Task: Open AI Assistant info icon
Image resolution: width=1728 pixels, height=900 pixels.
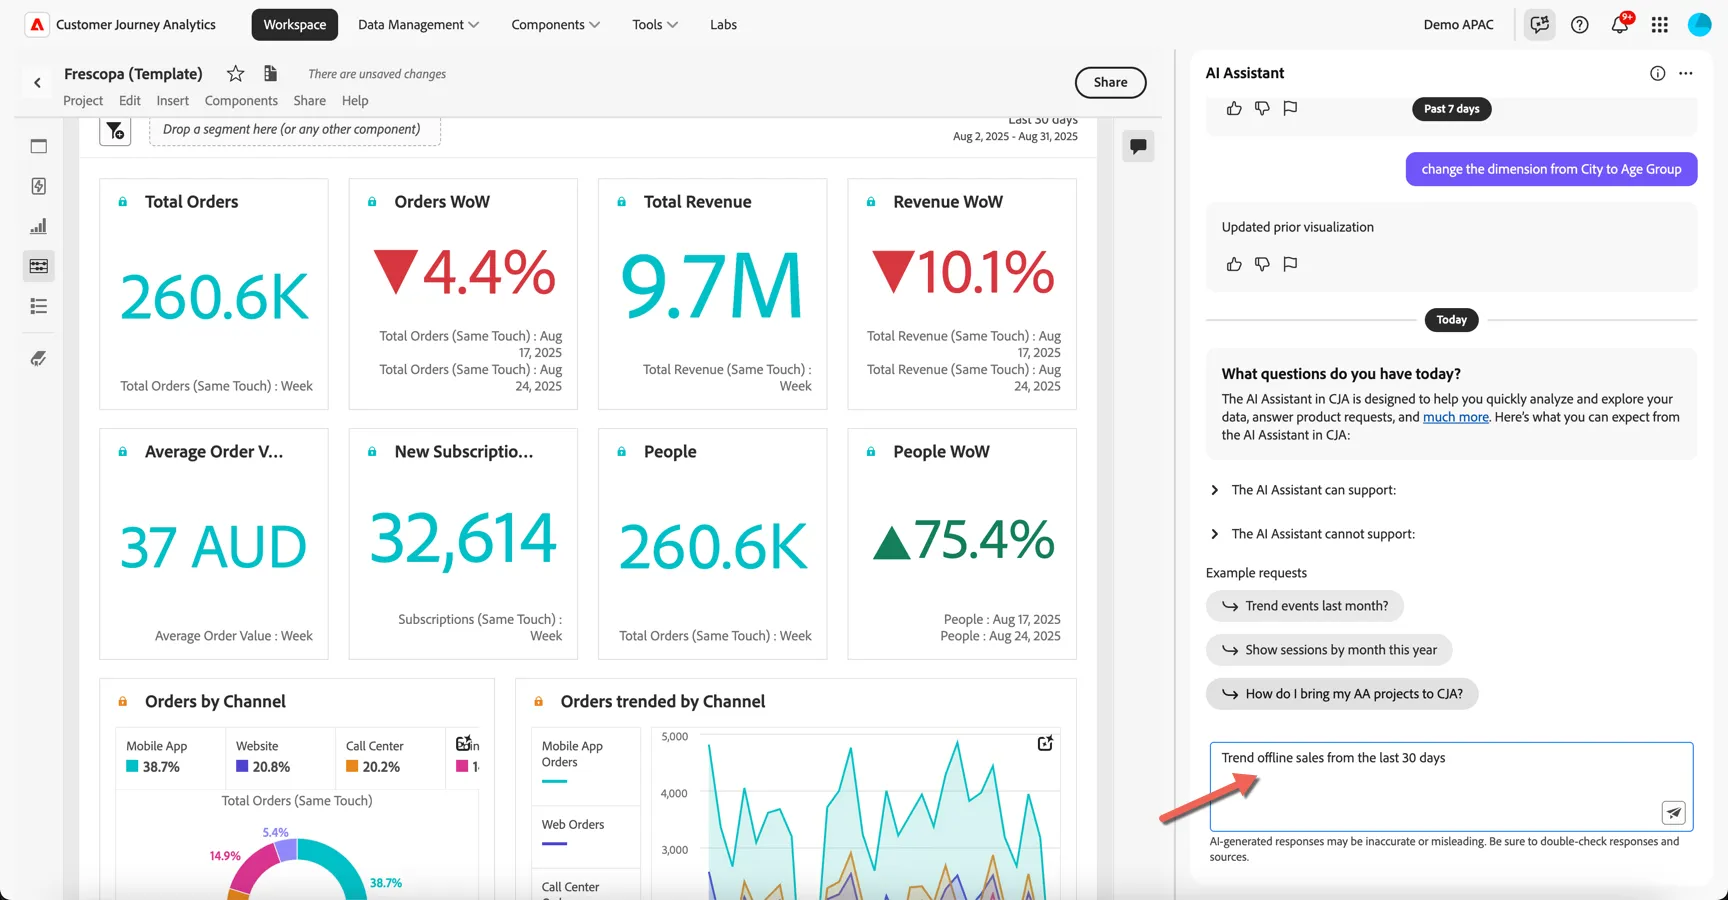Action: point(1657,73)
